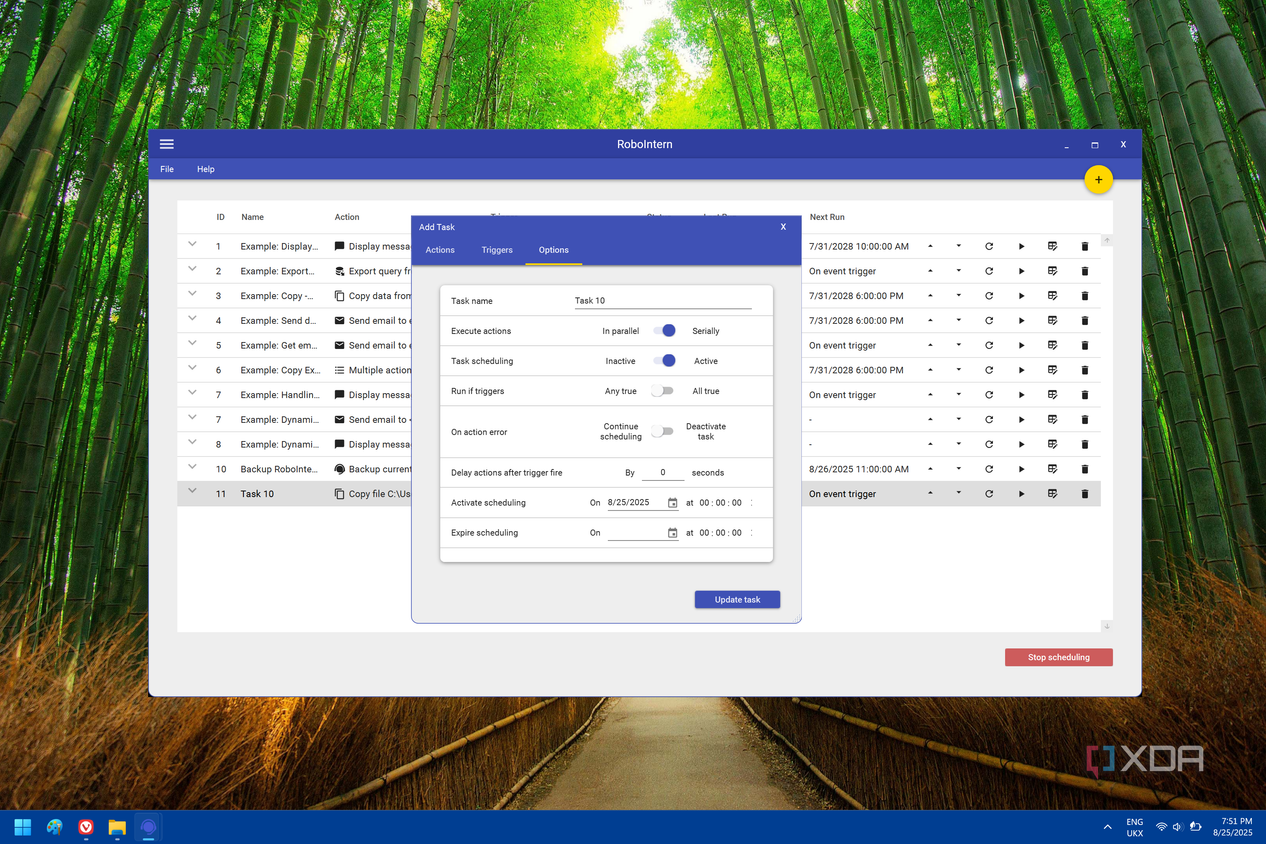Open volume control in system tray
1266x844 pixels.
pyautogui.click(x=1178, y=827)
